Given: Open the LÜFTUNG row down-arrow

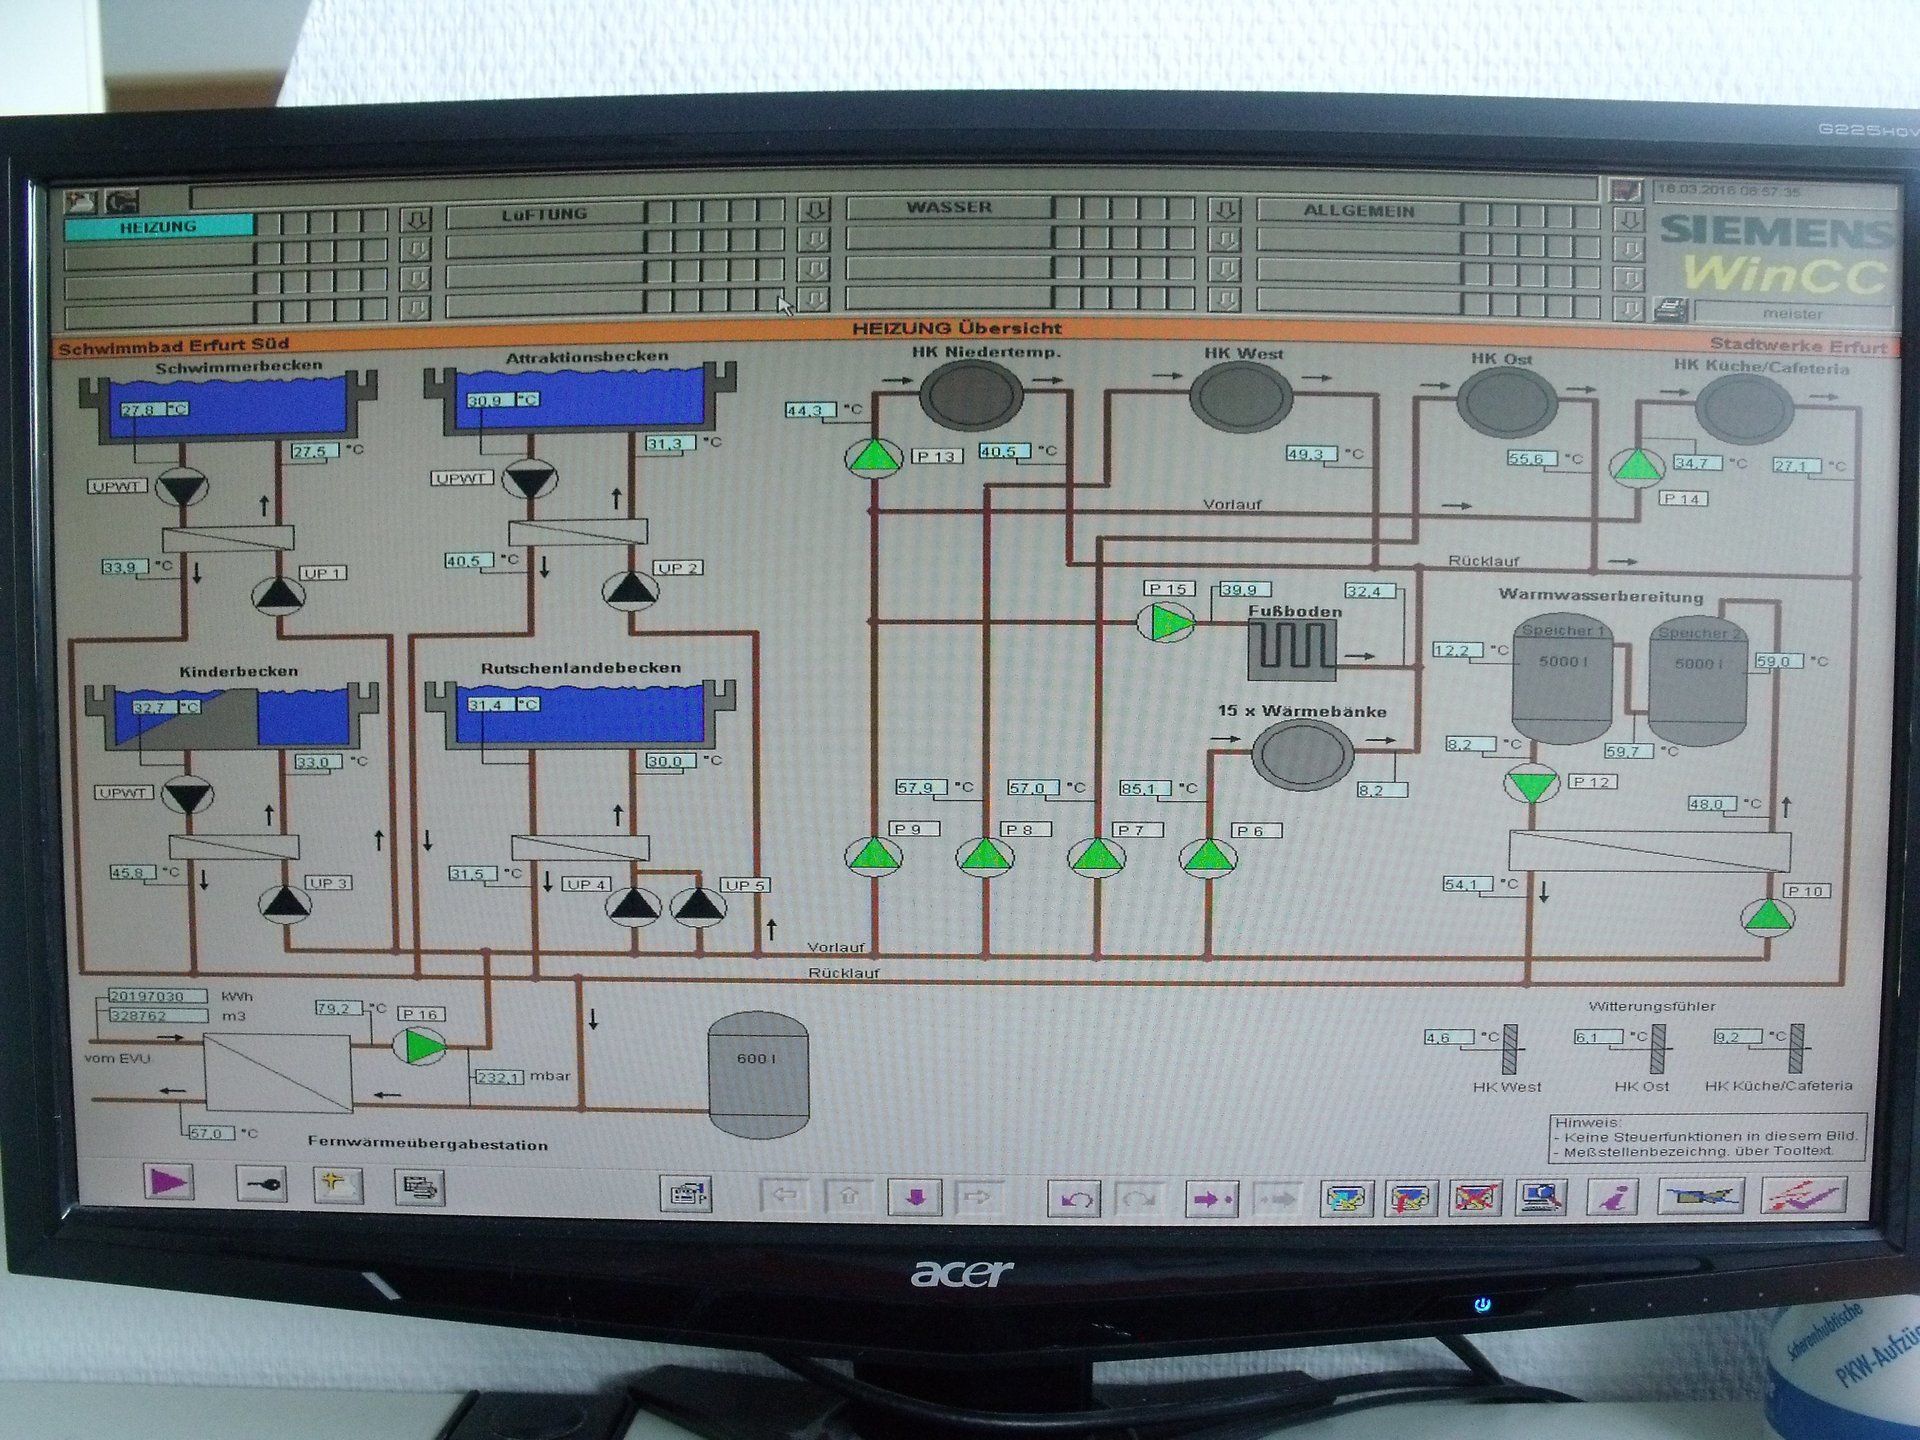Looking at the screenshot, I should [815, 209].
